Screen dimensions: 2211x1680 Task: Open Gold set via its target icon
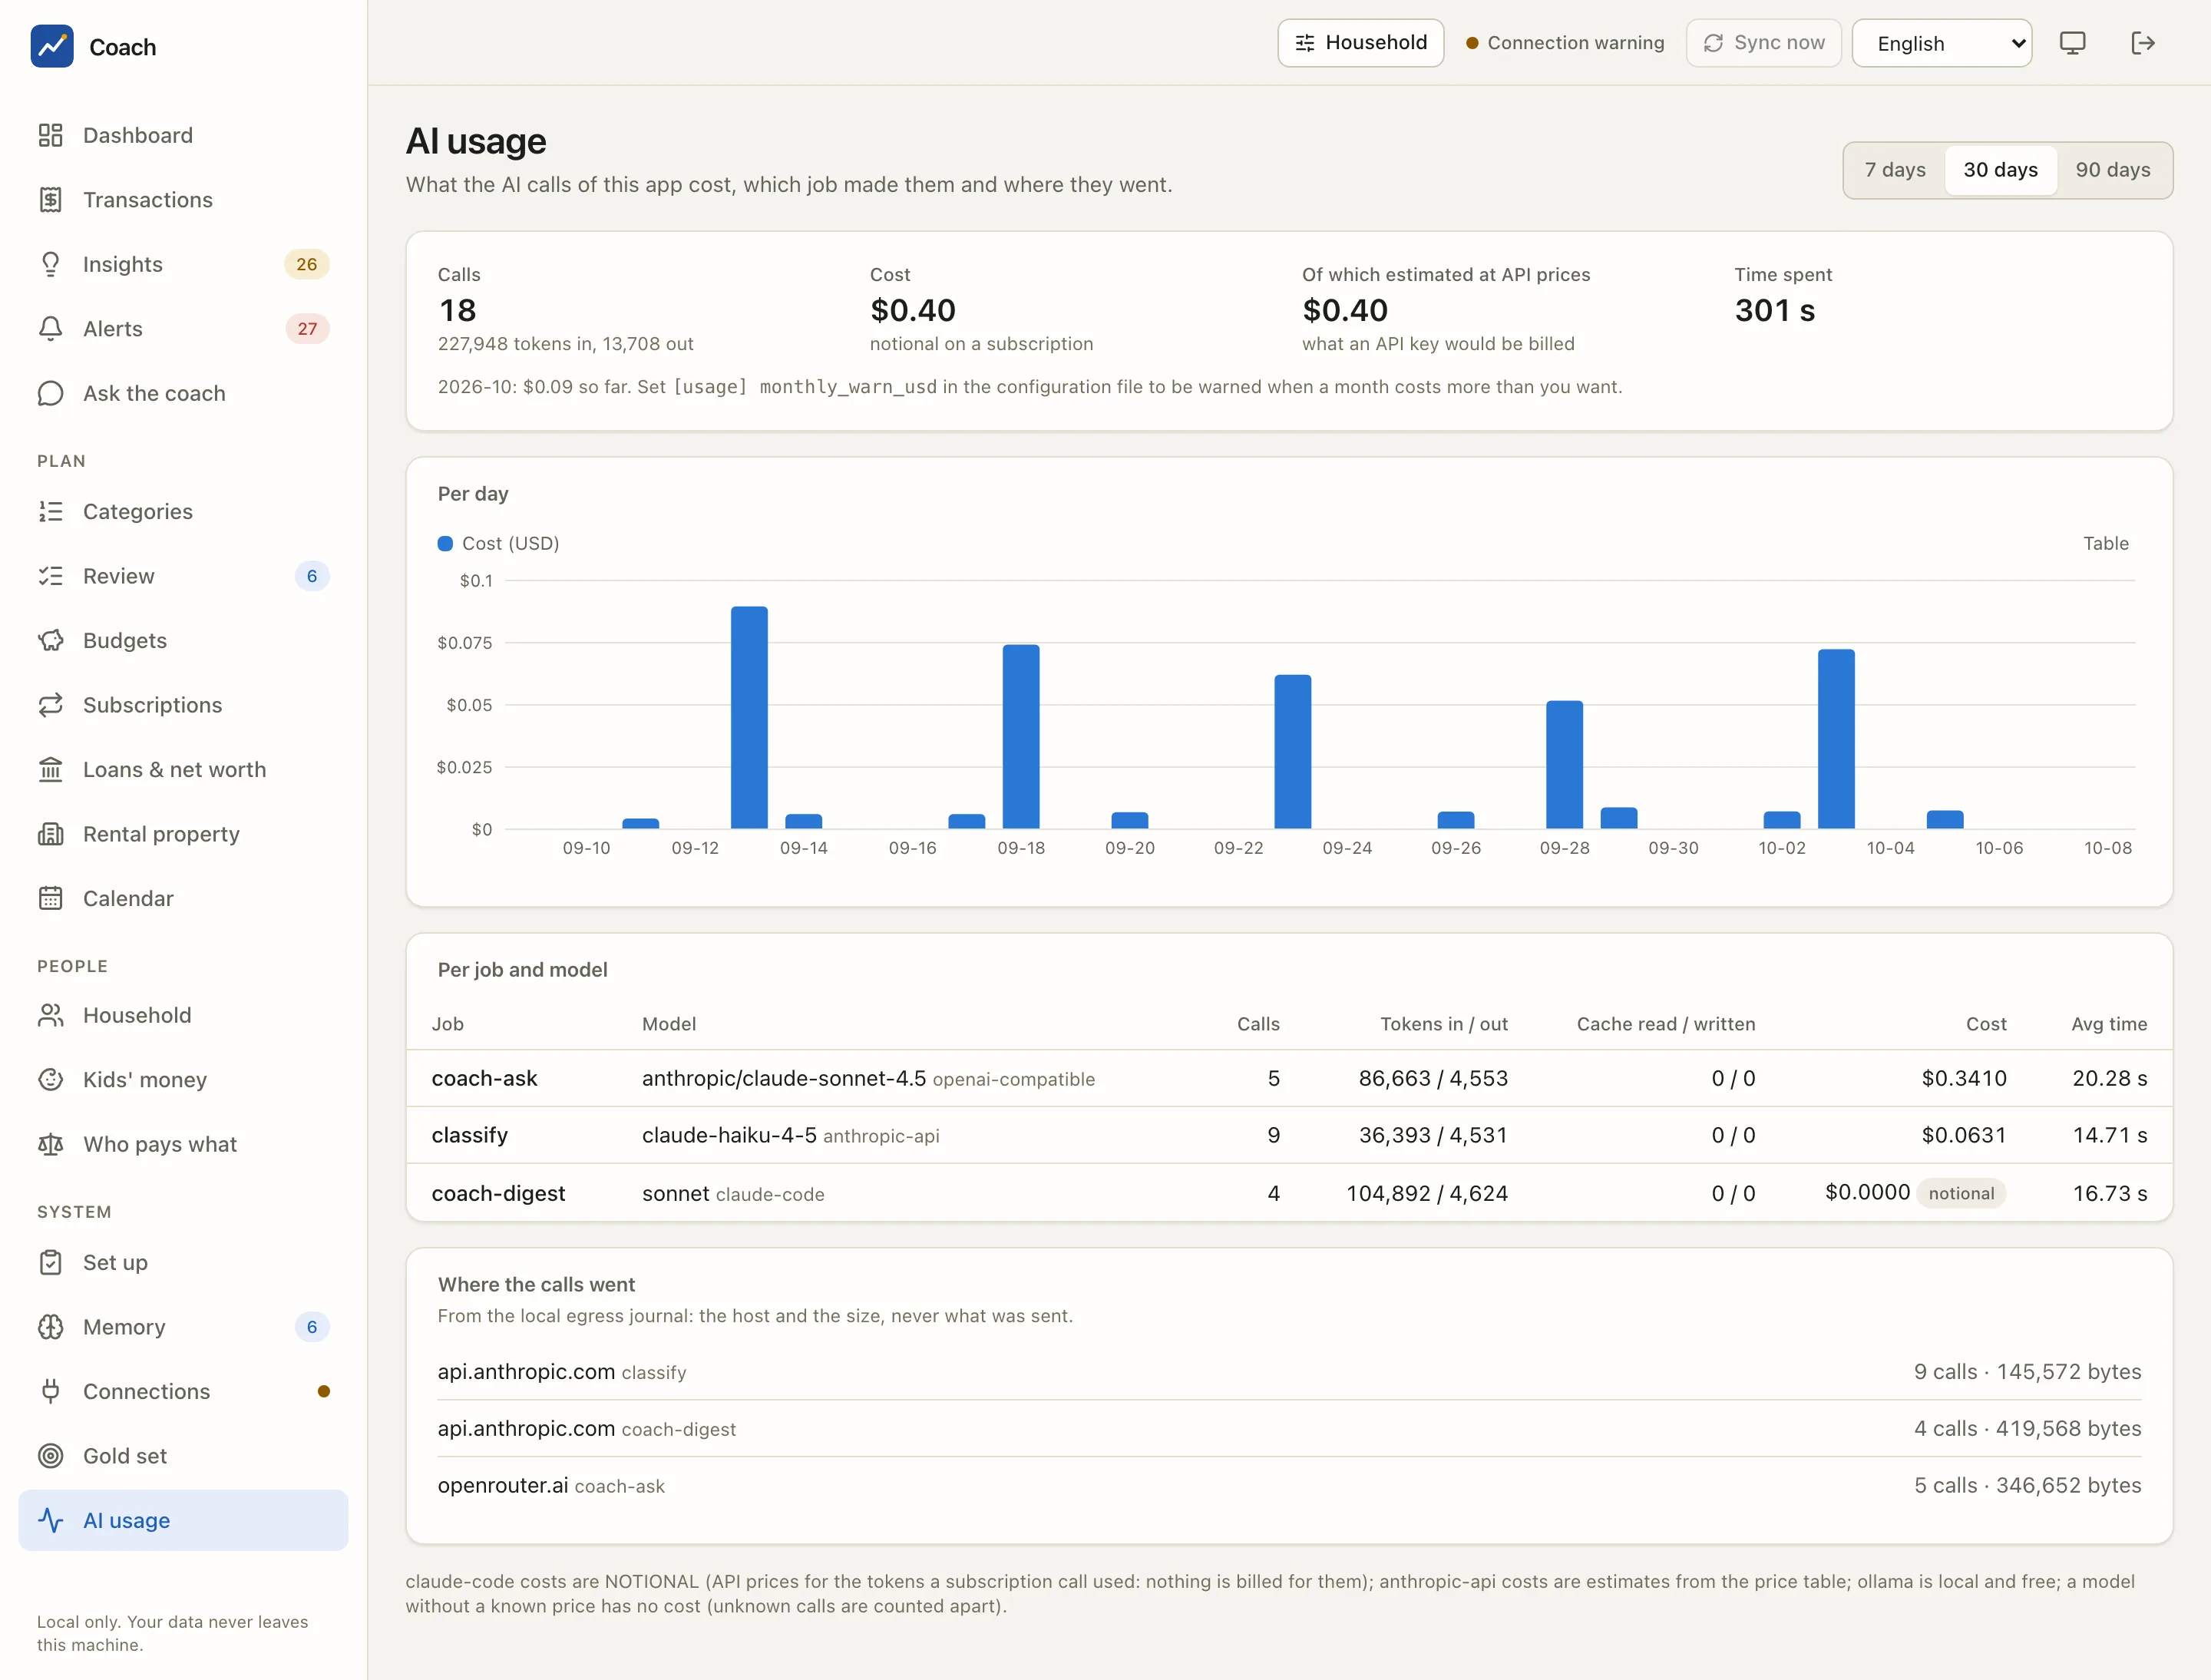51,1455
